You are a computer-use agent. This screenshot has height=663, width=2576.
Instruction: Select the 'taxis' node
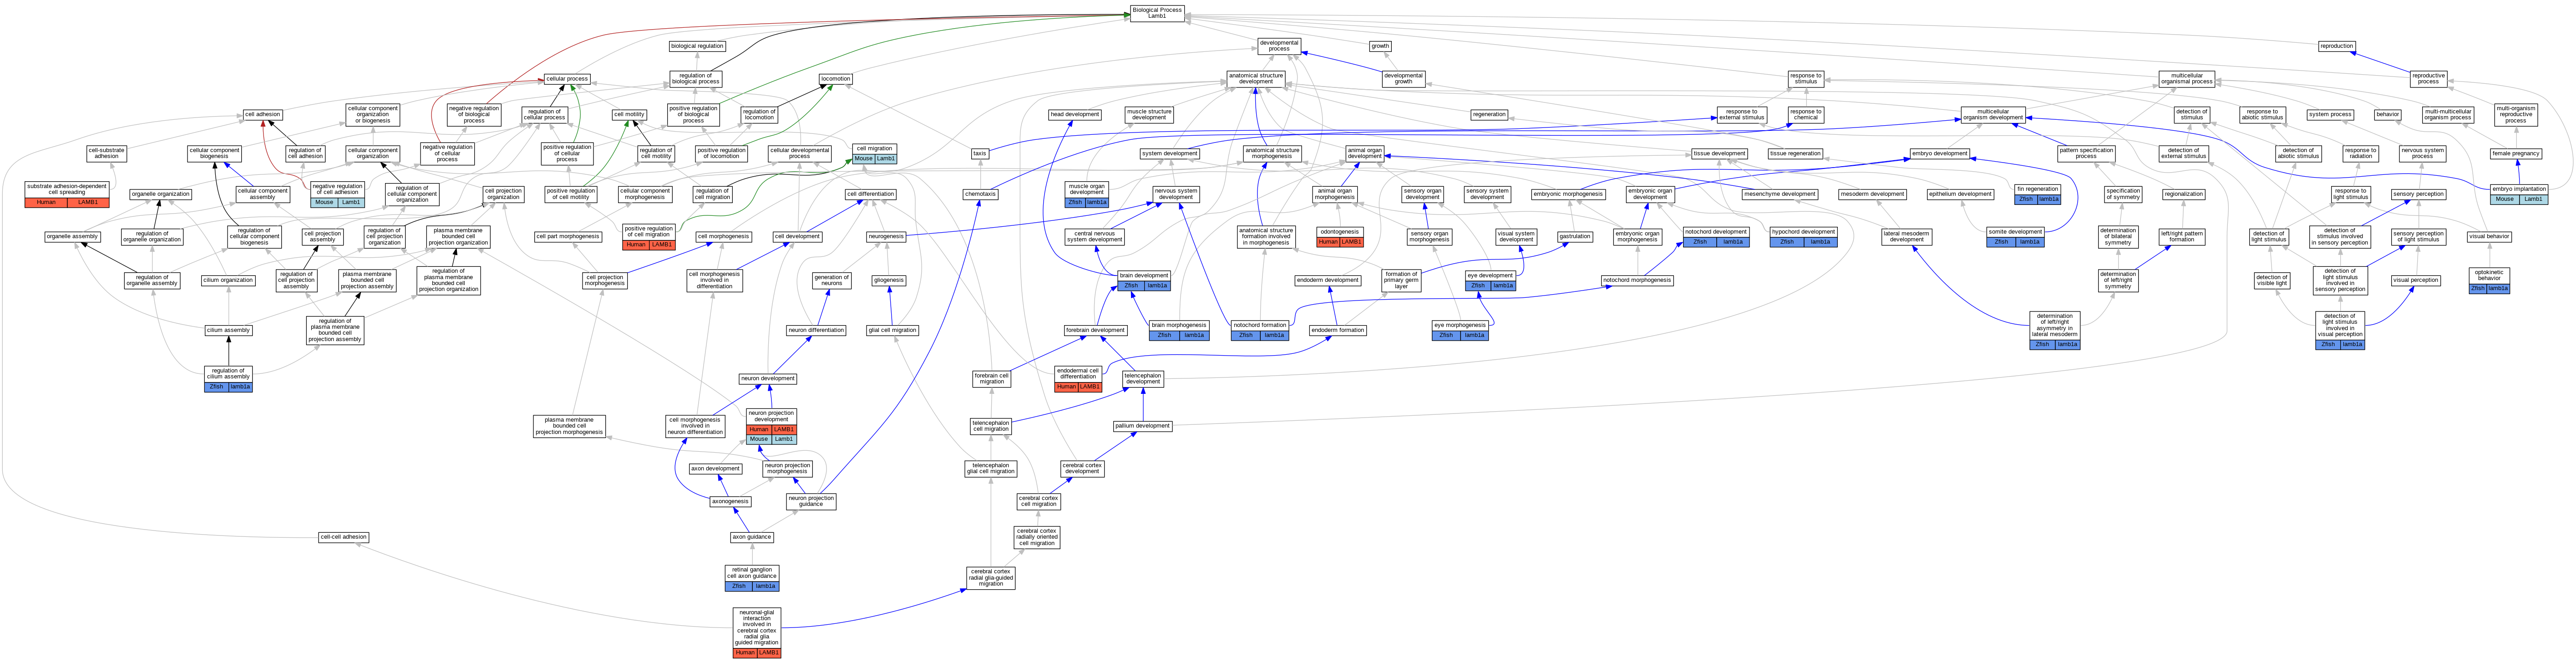point(980,154)
